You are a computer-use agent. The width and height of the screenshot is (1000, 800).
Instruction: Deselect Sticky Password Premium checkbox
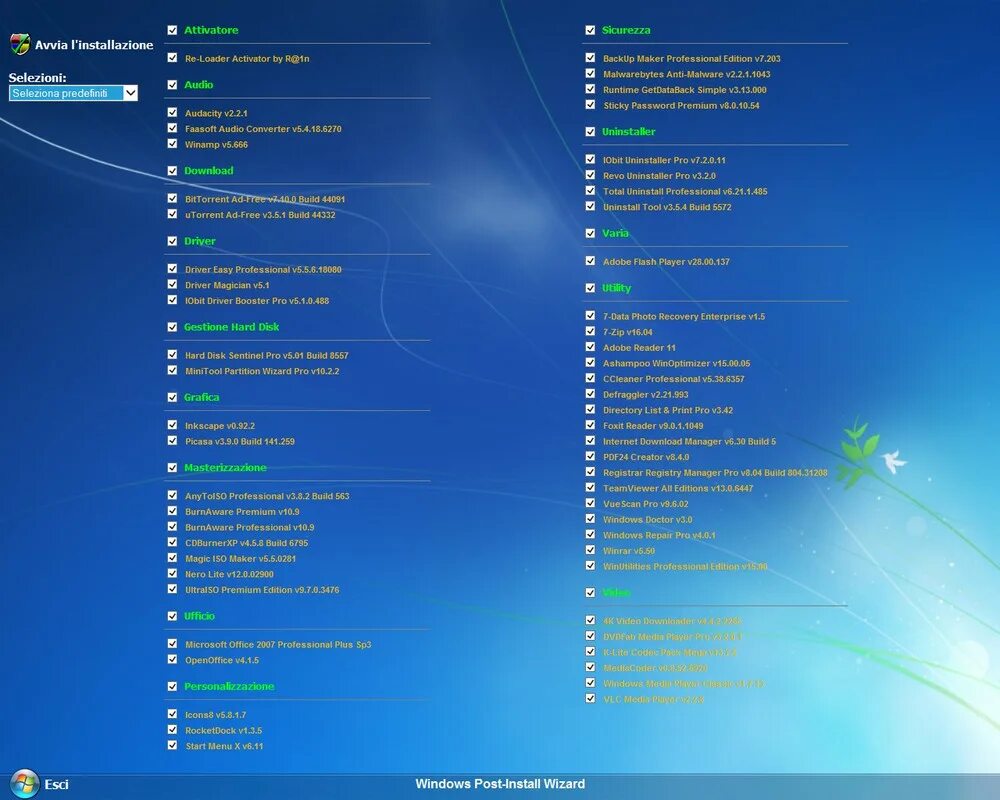click(x=590, y=105)
